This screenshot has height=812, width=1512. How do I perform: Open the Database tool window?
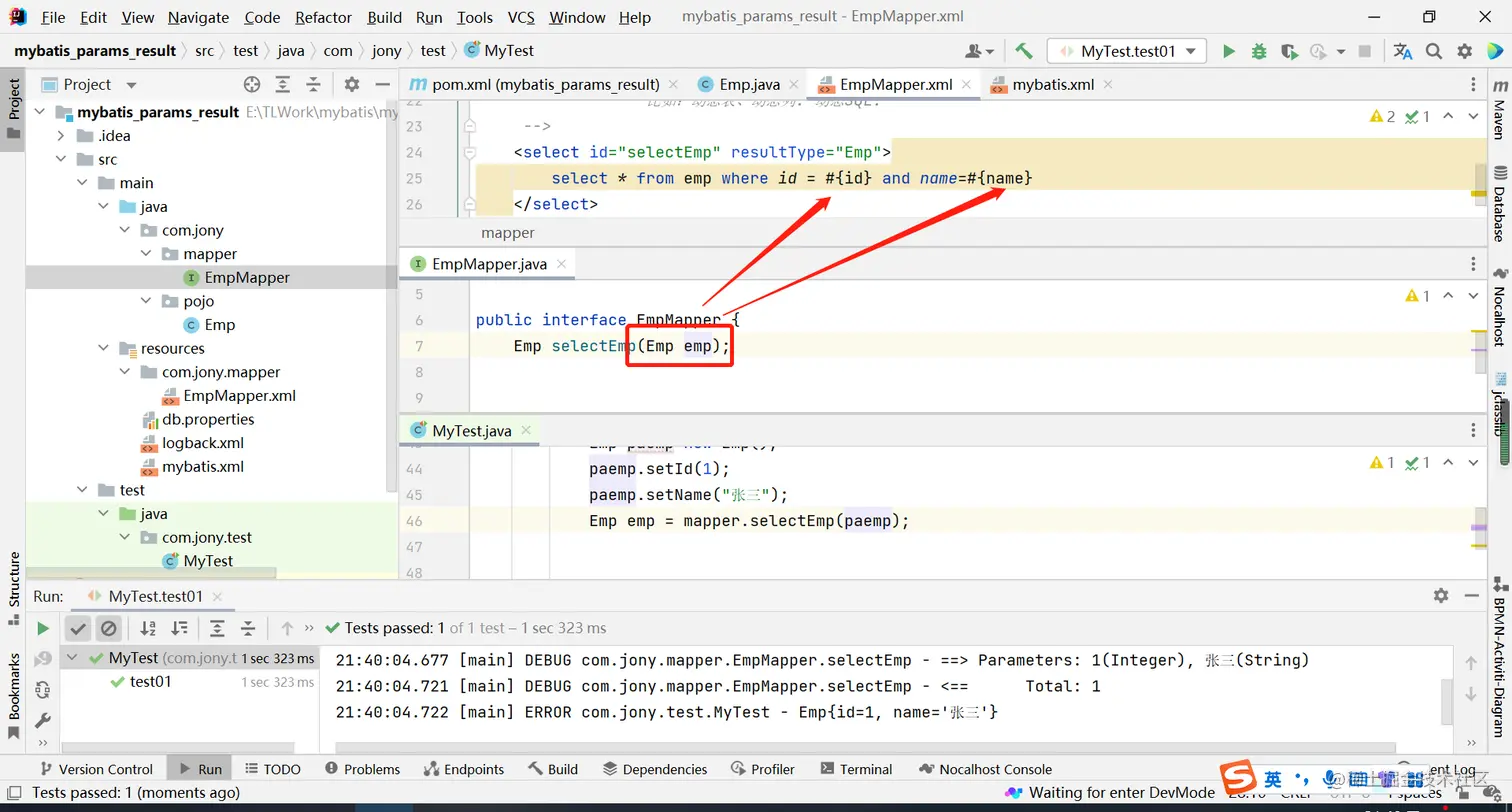tap(1499, 205)
